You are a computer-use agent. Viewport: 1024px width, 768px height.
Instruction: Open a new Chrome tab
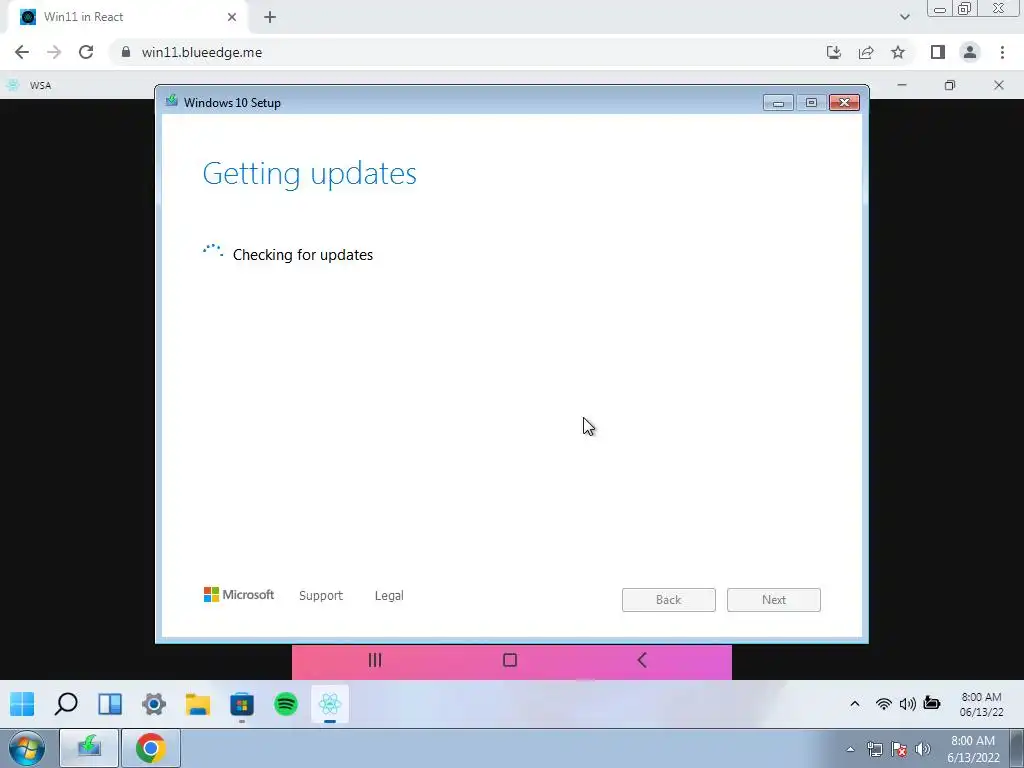270,17
